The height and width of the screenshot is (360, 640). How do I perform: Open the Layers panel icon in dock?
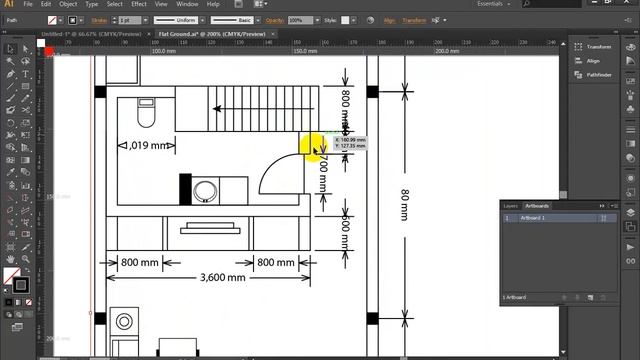click(631, 213)
